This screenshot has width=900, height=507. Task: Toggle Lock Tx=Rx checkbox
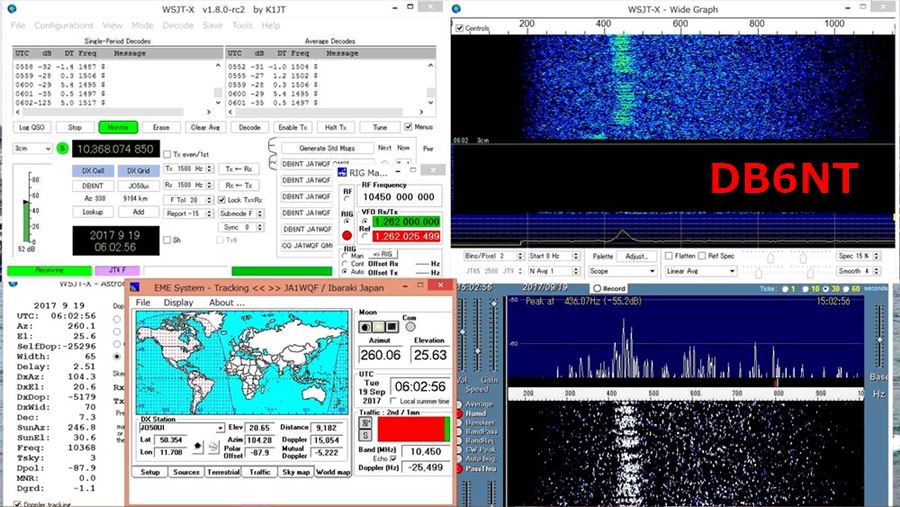[x=222, y=200]
